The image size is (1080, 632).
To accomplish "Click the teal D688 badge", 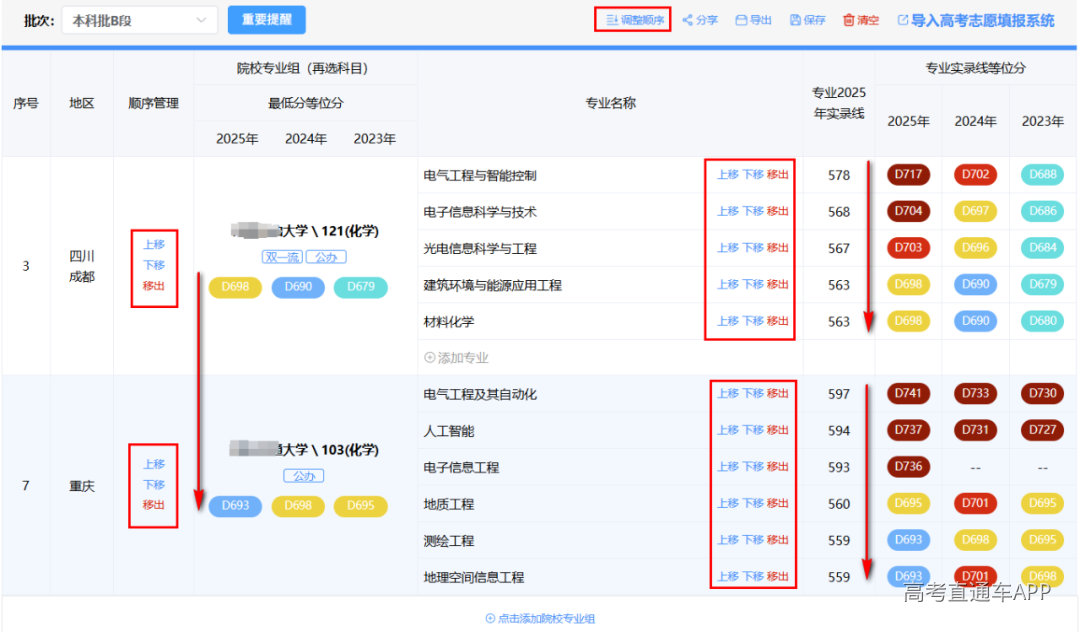I will pyautogui.click(x=1043, y=175).
